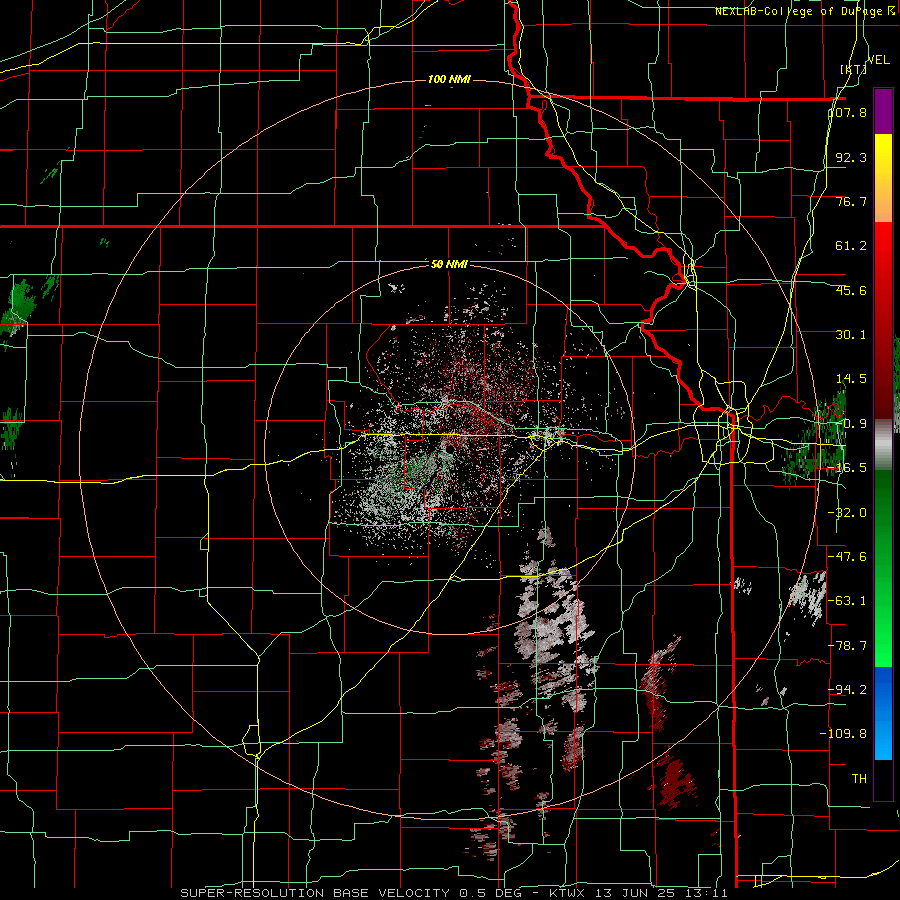Click the TH label in the legend
Viewport: 900px width, 900px height.
tap(859, 778)
